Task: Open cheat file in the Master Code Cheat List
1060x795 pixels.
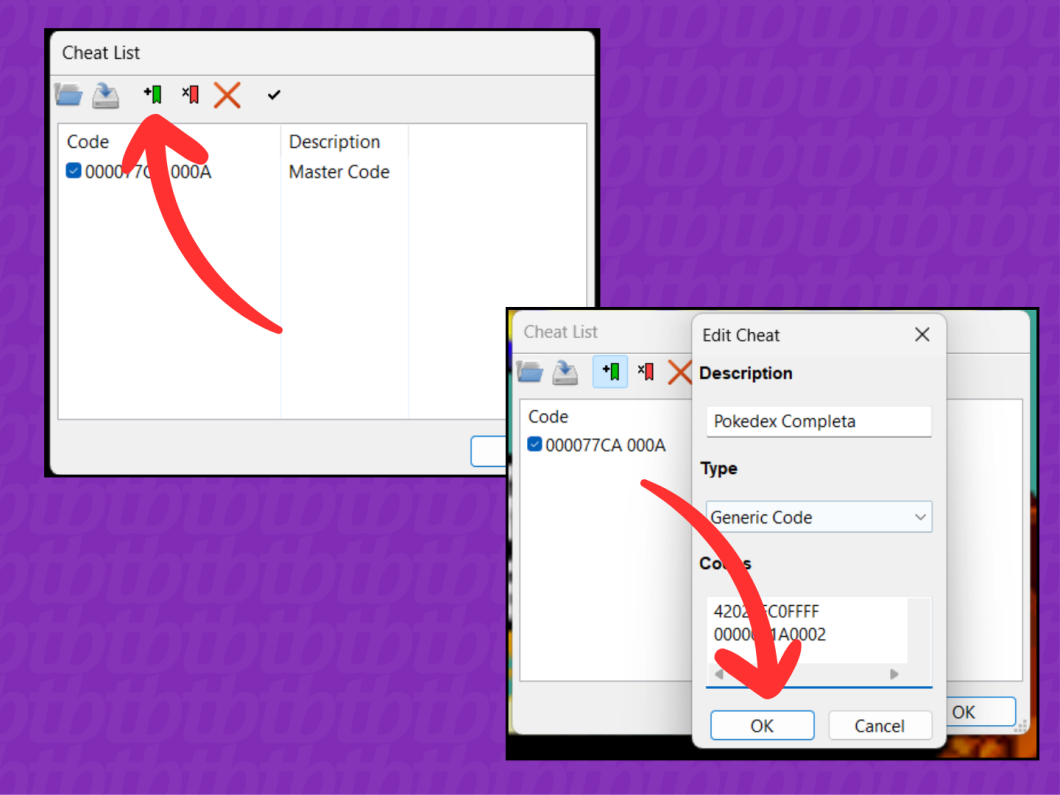Action: pyautogui.click(x=68, y=95)
